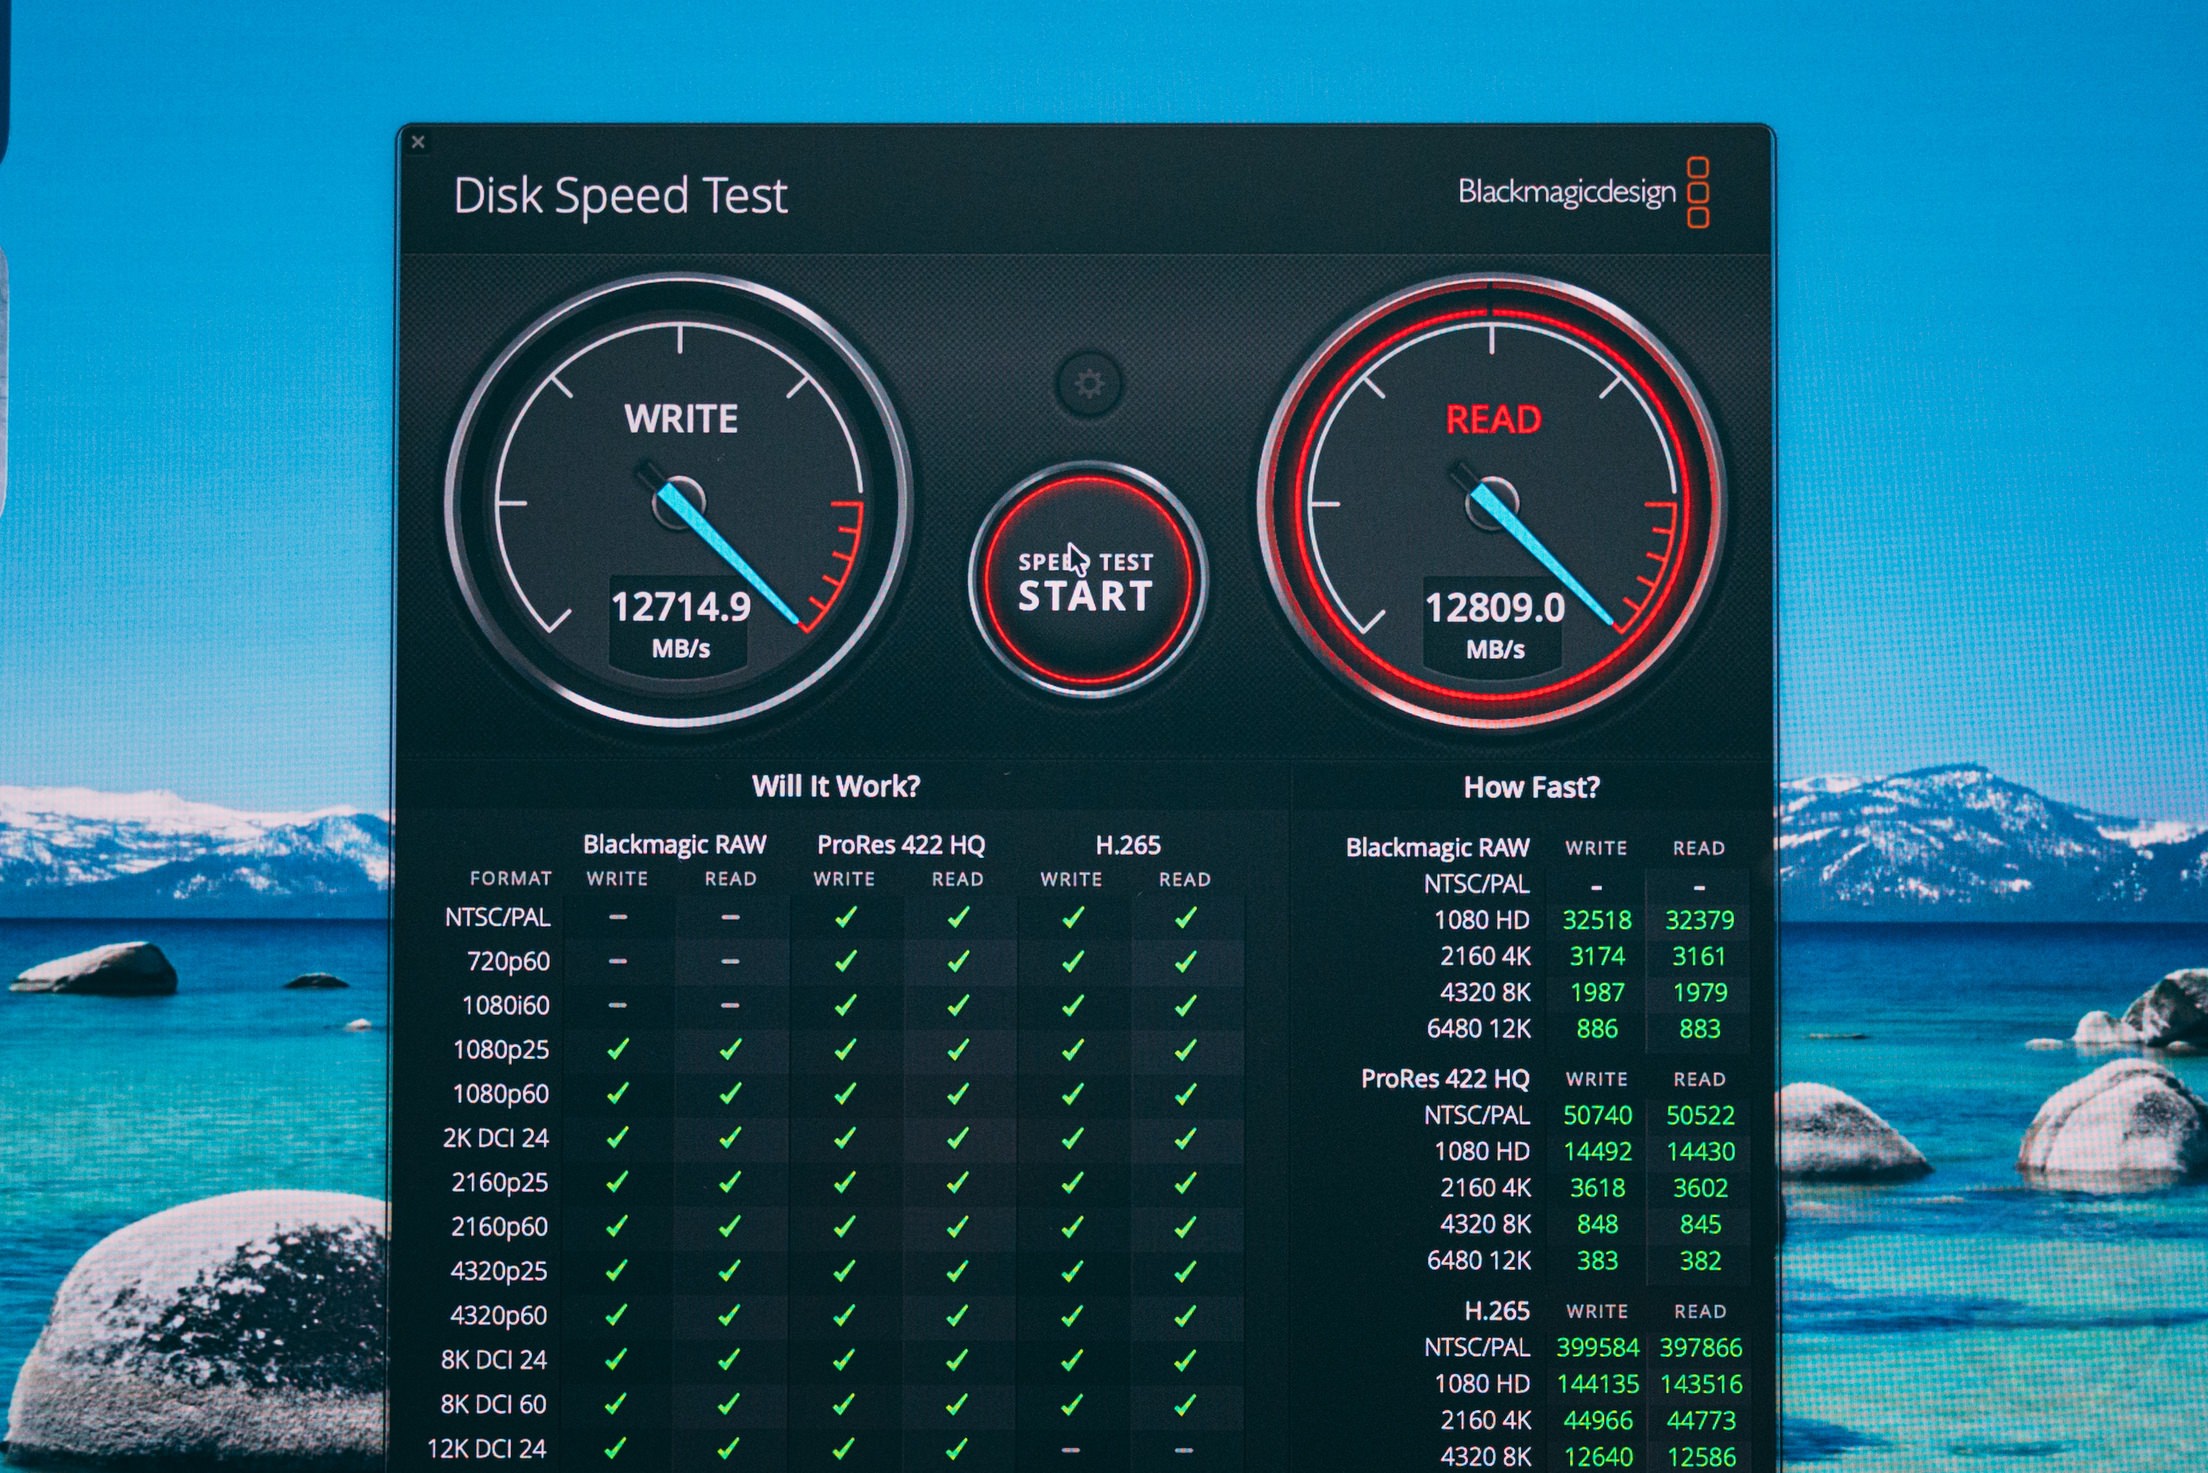Click the 8K DCI 60 H.265 read checkmark
This screenshot has height=1473, width=2208.
point(1184,1404)
